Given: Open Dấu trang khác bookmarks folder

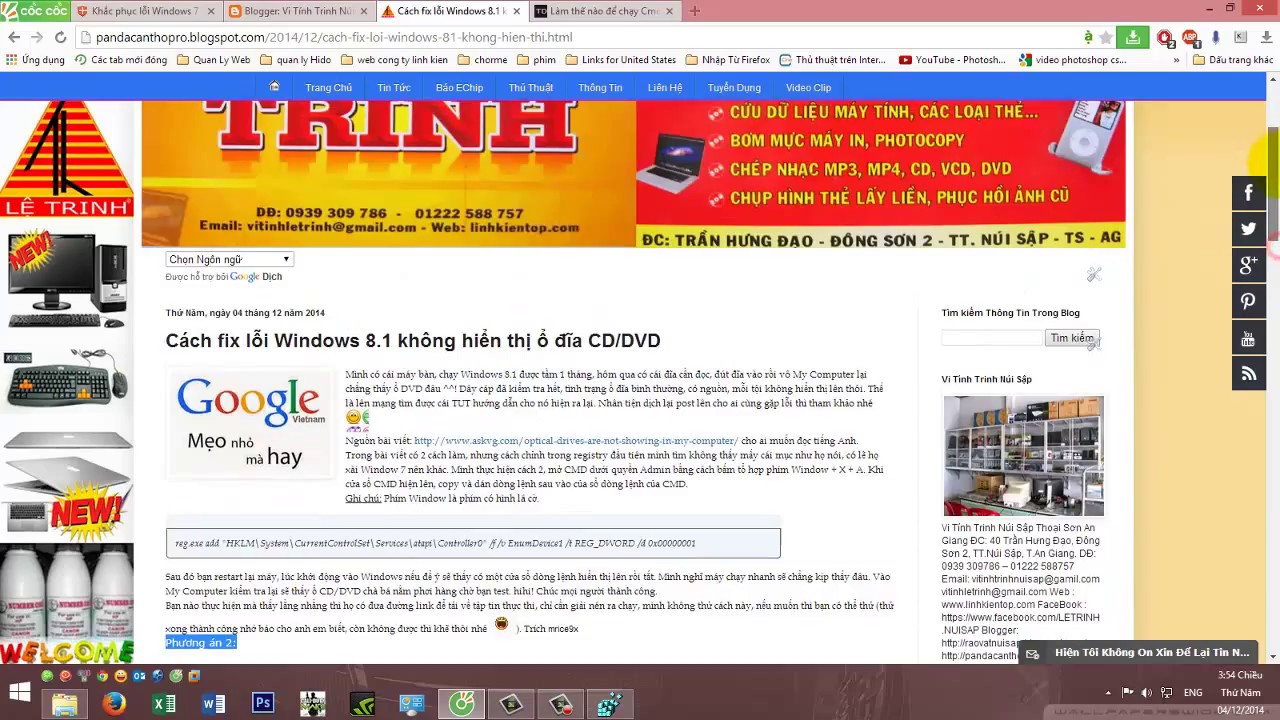Looking at the screenshot, I should click(x=1233, y=60).
